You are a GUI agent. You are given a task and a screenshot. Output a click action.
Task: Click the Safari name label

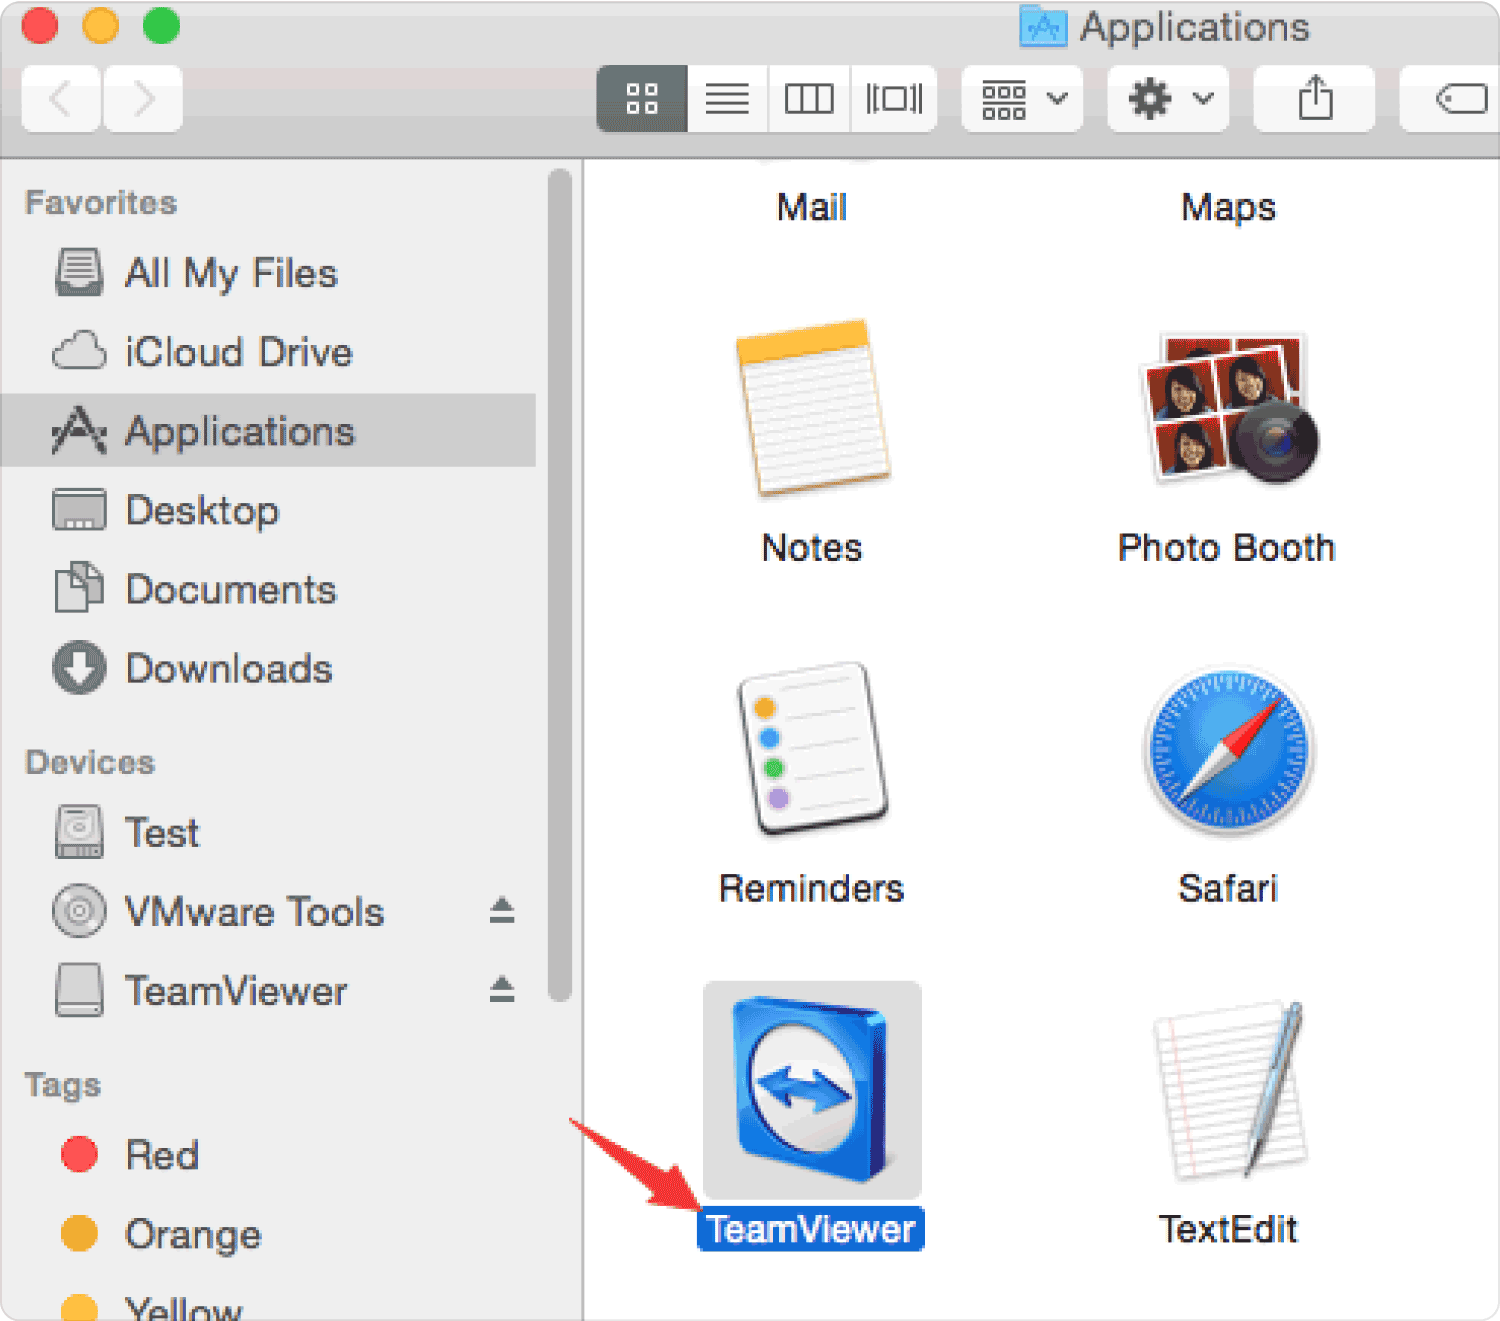click(x=1229, y=888)
